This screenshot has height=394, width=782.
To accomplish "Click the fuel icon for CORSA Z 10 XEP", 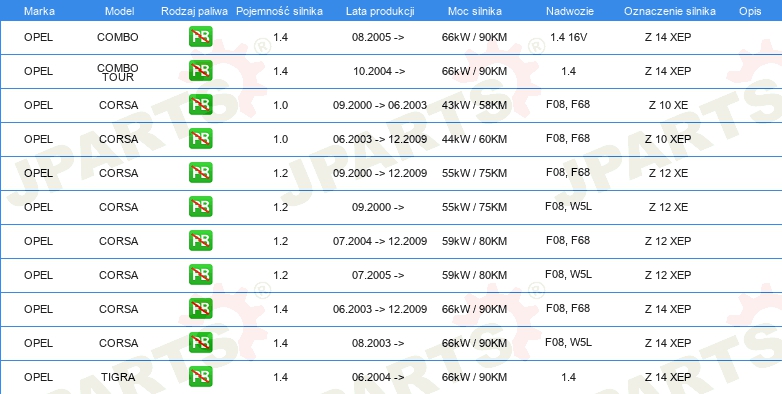I will click(200, 139).
